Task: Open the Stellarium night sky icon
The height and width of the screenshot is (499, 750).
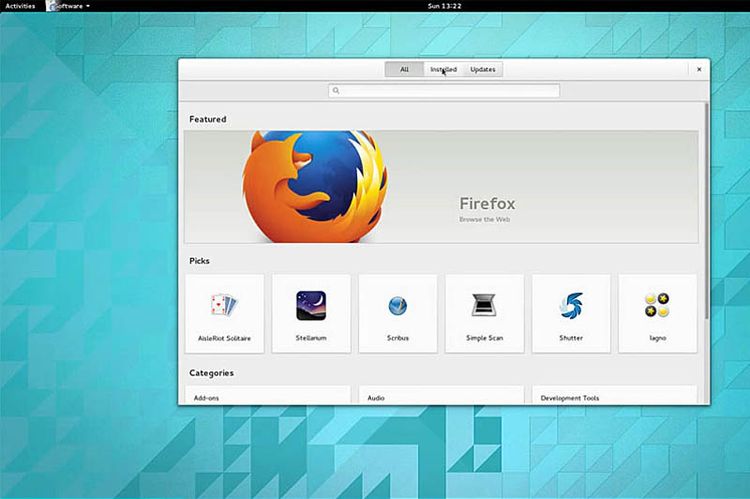Action: [x=311, y=305]
